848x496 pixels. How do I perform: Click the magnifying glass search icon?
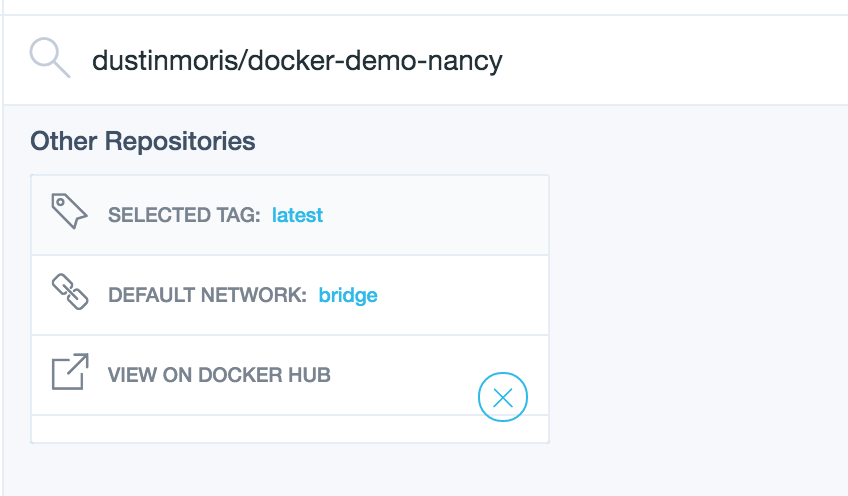tap(50, 57)
